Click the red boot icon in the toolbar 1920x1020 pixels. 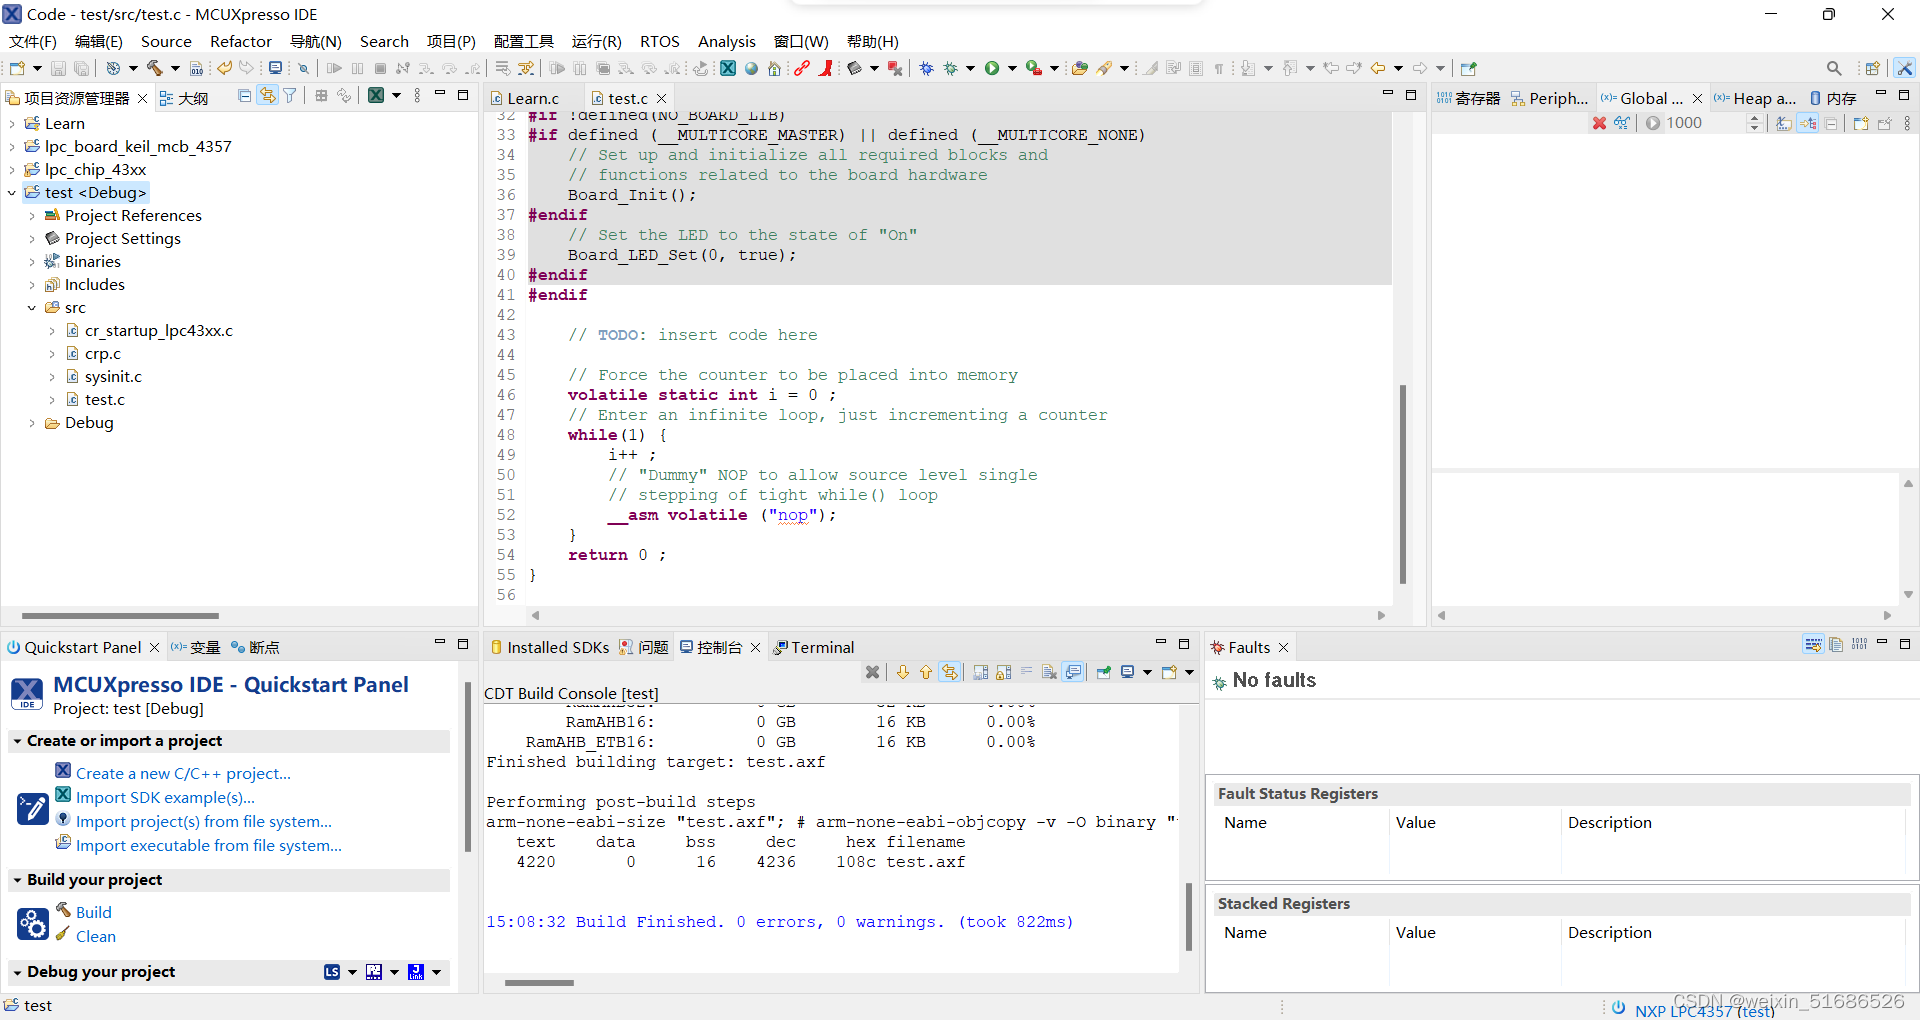point(826,68)
